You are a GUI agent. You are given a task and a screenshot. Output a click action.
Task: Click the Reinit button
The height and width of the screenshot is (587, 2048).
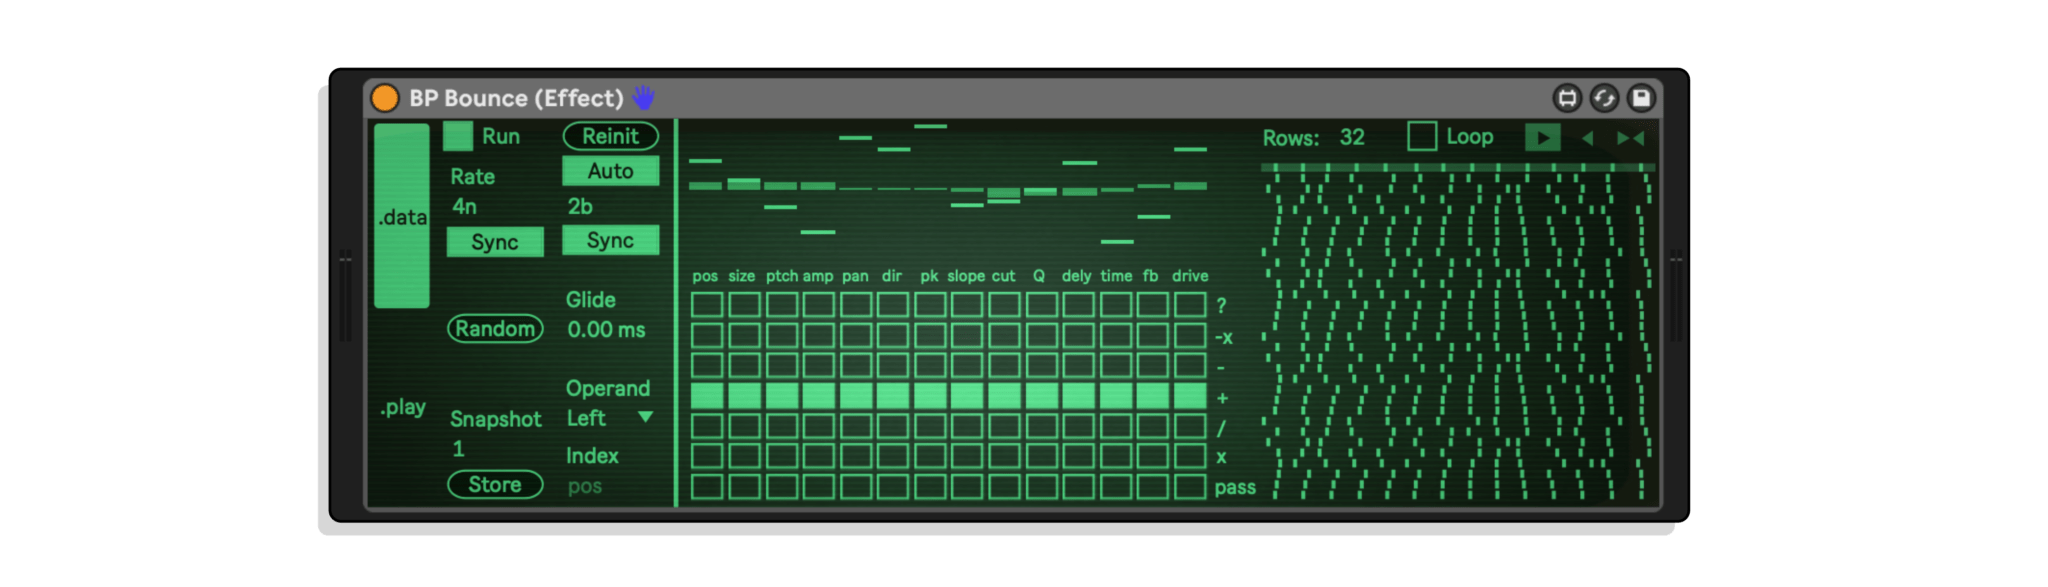click(610, 136)
